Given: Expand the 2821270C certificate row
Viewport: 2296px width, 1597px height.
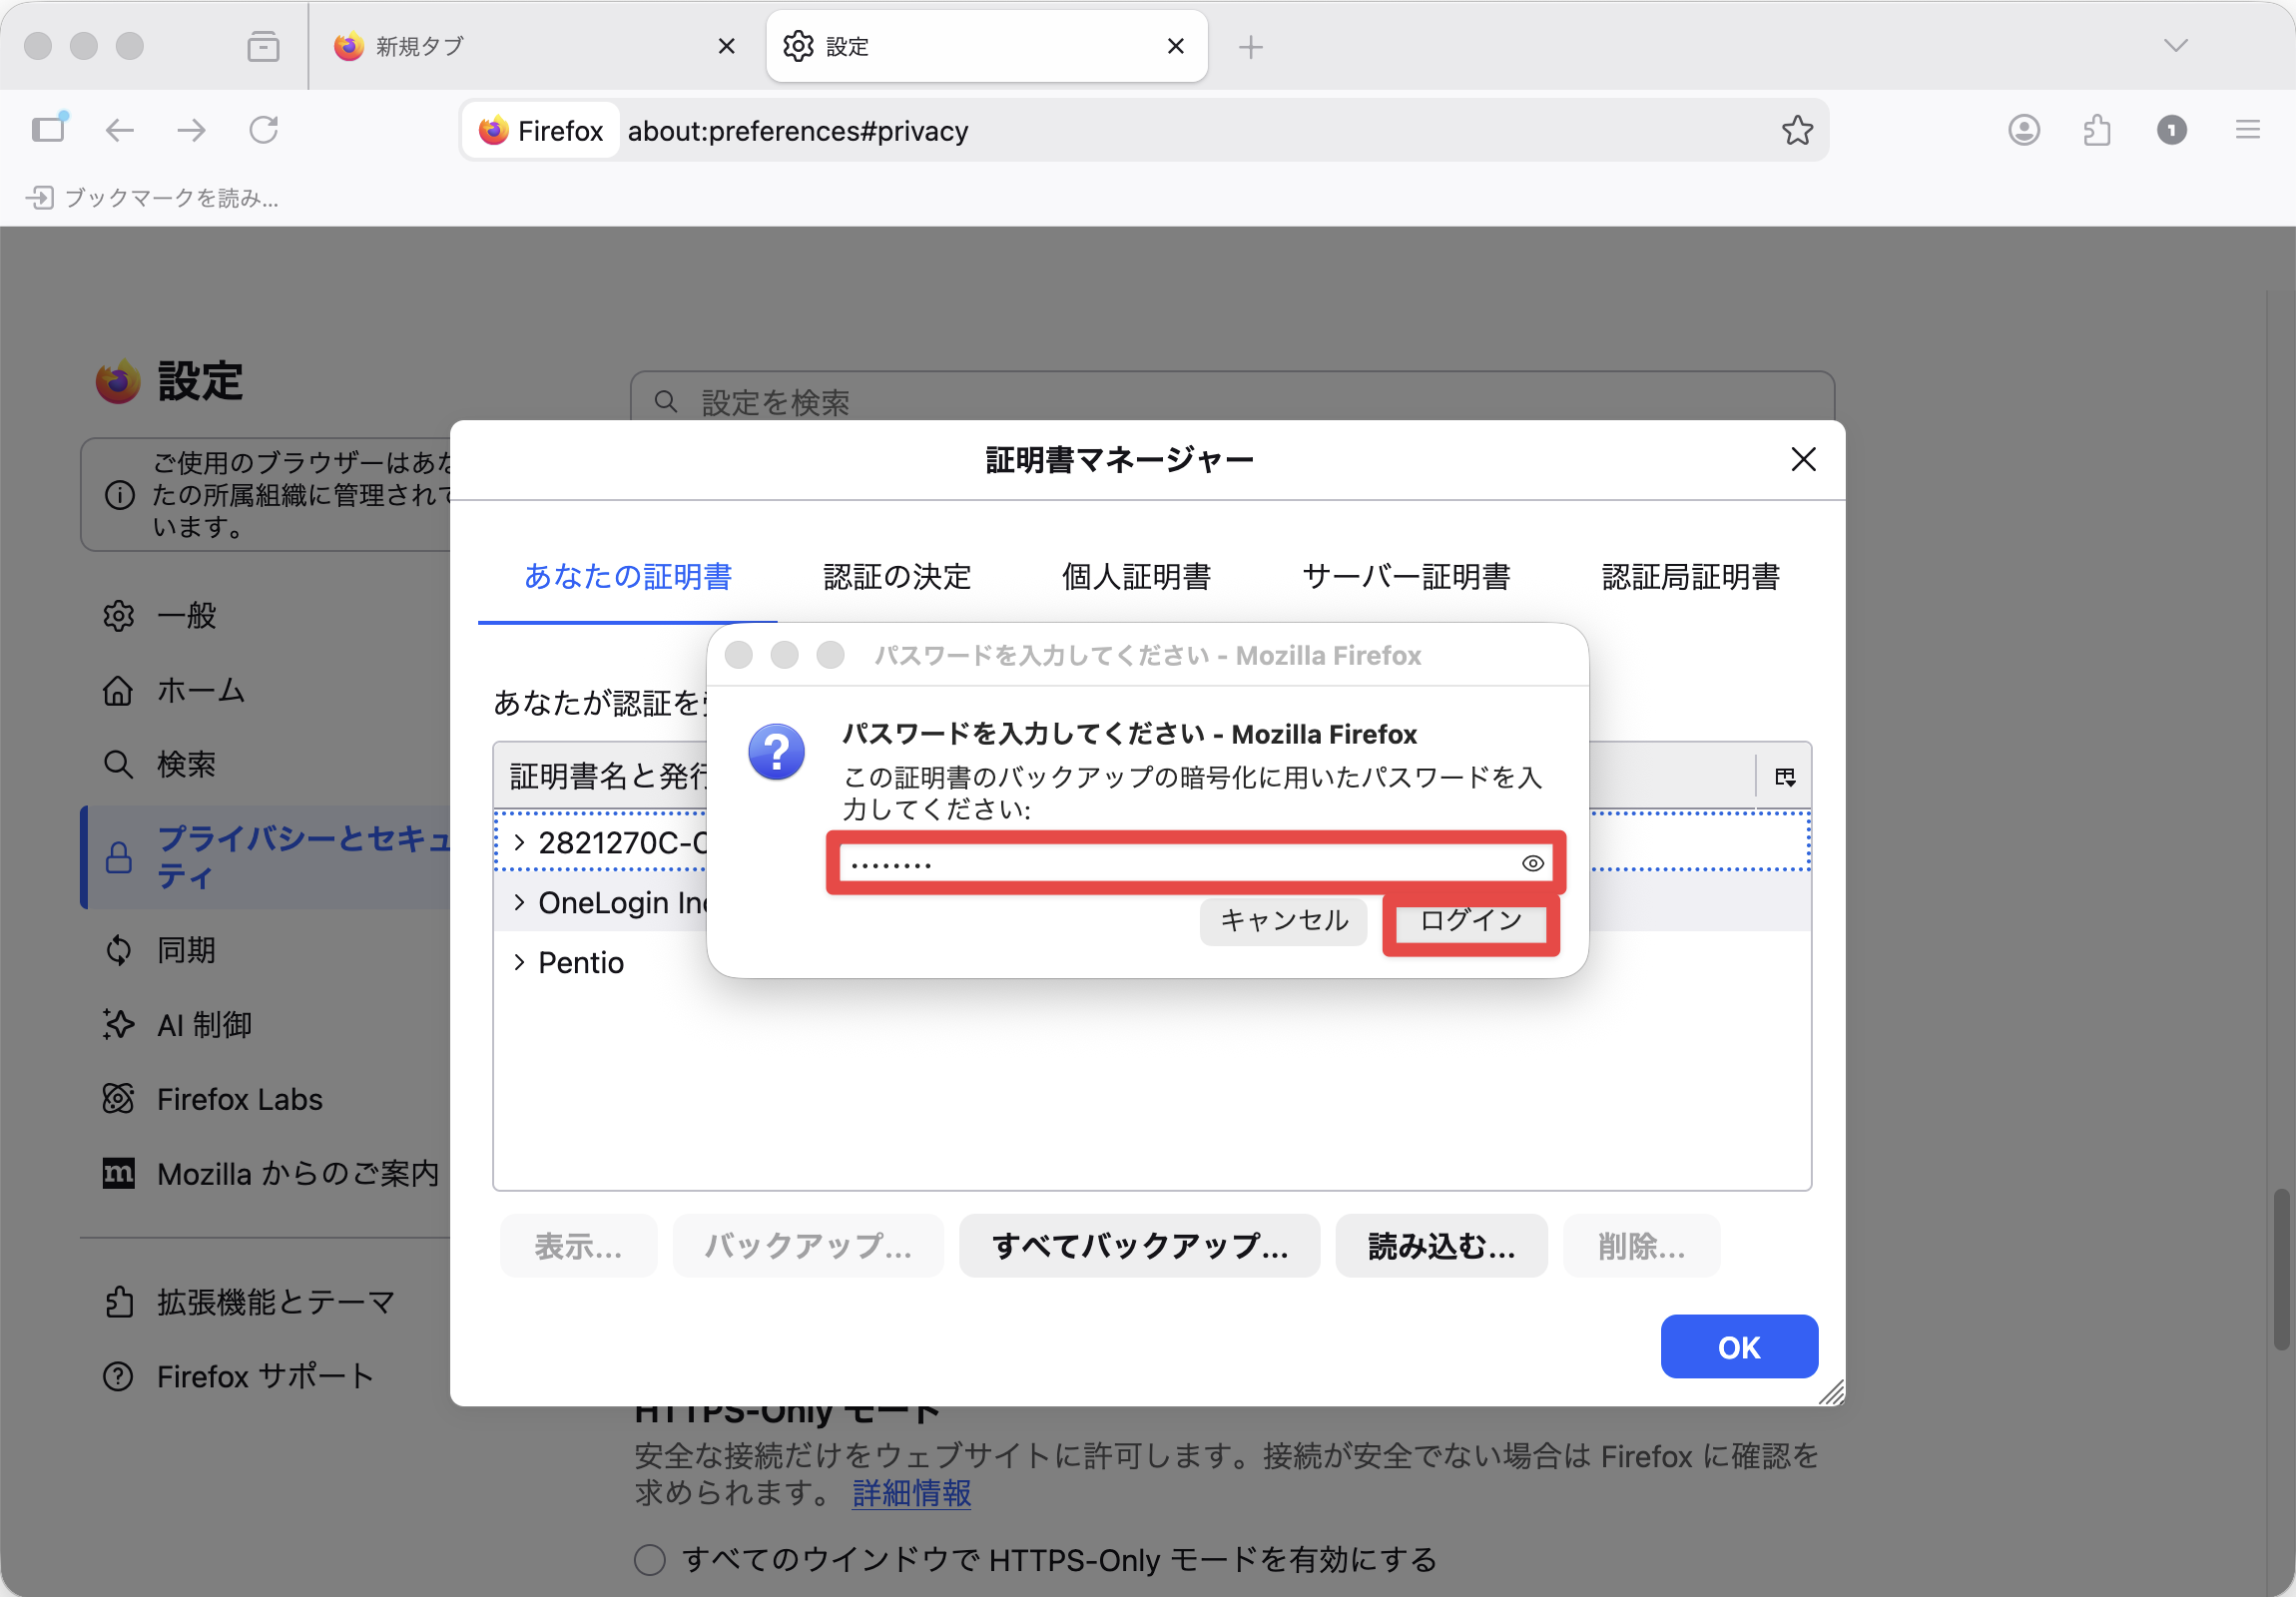Looking at the screenshot, I should point(519,842).
